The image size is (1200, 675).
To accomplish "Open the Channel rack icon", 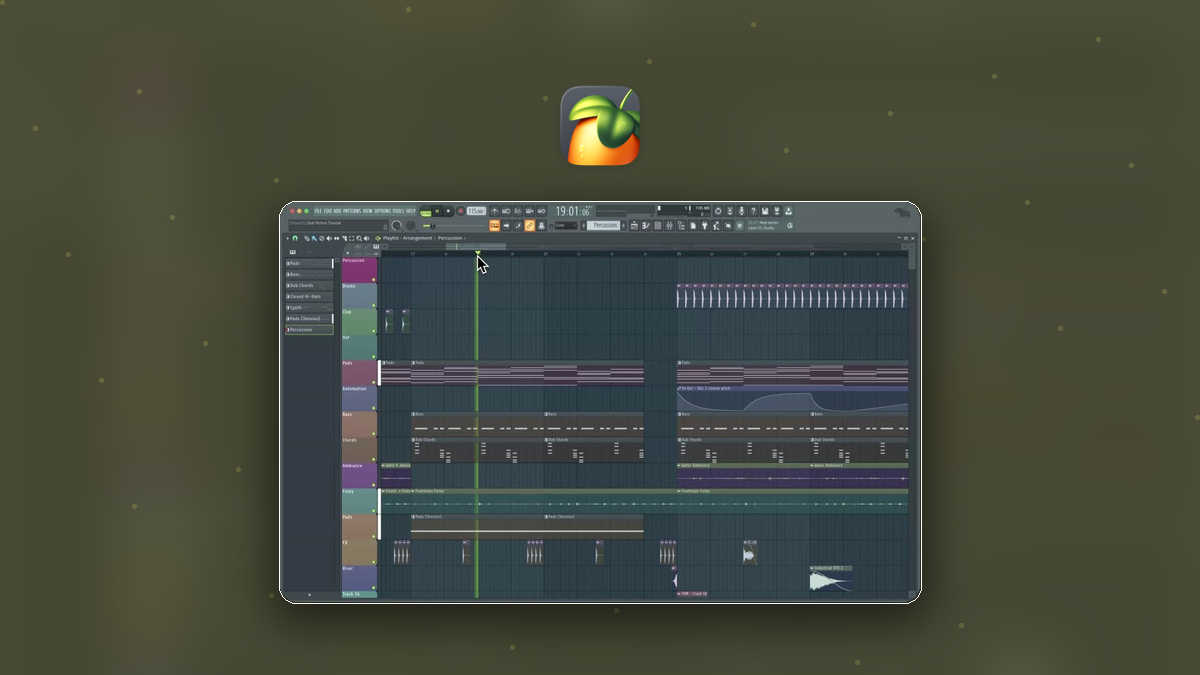I will [658, 225].
